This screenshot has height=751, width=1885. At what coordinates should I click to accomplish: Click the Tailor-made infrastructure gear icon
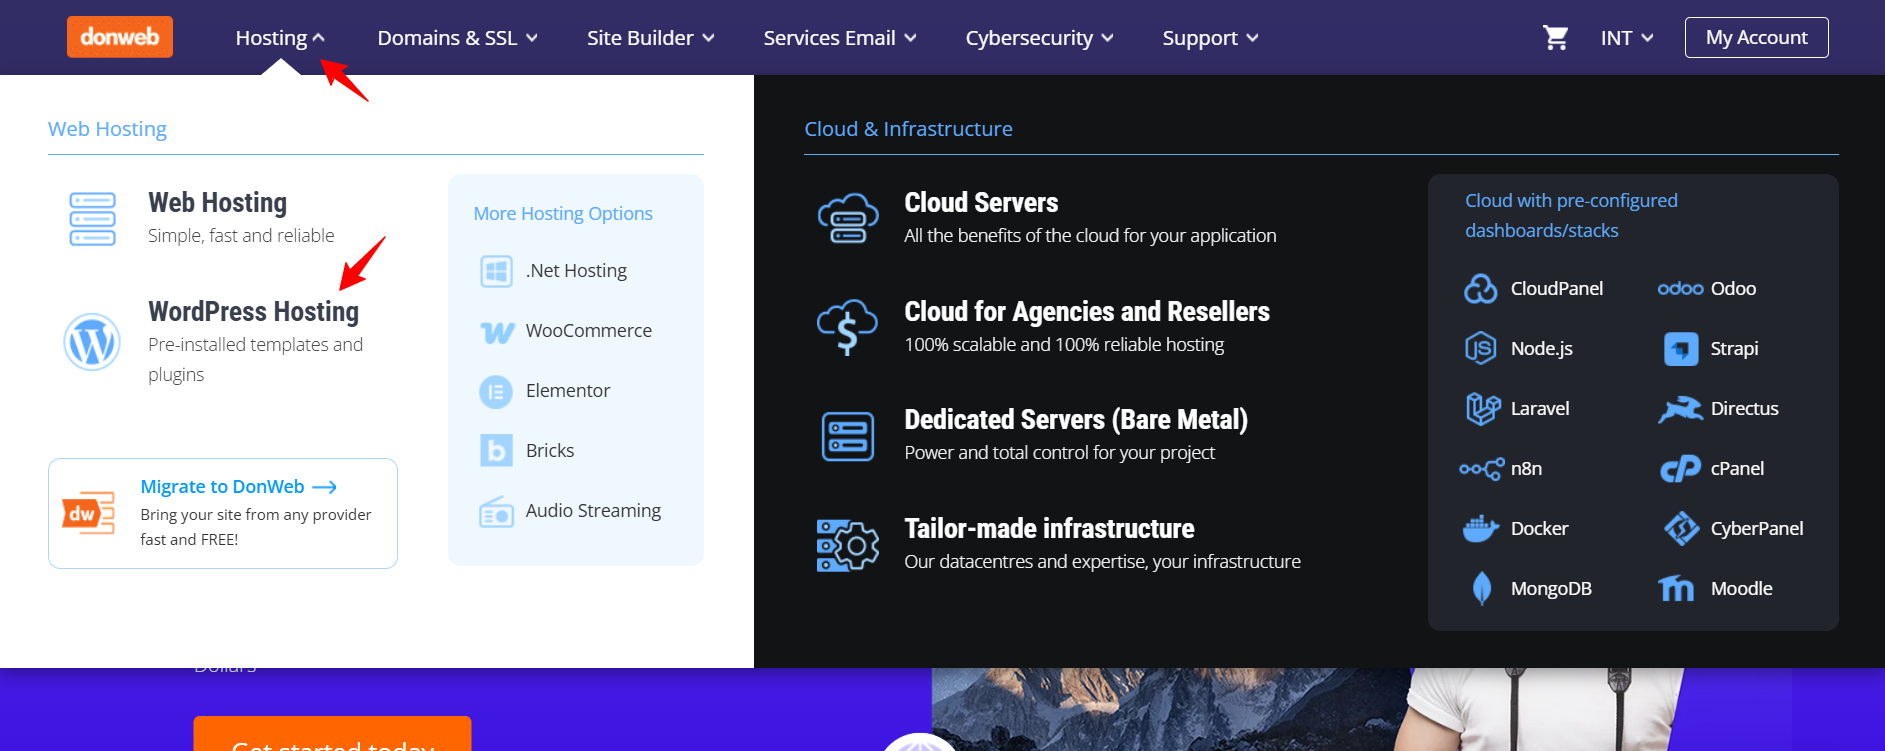tap(847, 545)
